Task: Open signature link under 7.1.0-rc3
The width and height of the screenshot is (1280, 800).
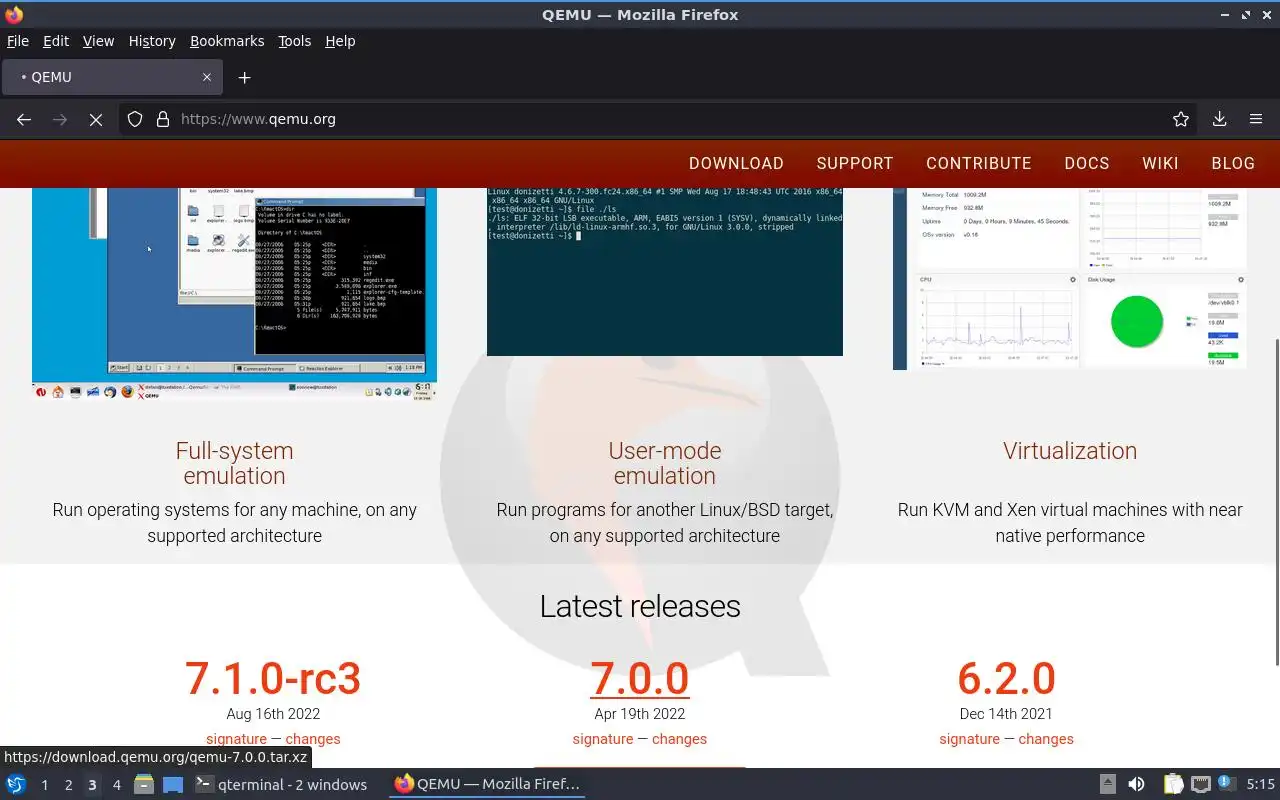Action: [x=236, y=739]
